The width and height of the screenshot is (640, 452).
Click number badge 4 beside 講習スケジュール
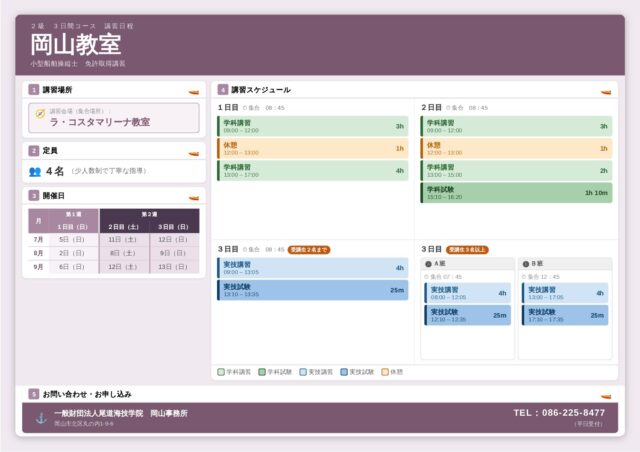[222, 89]
